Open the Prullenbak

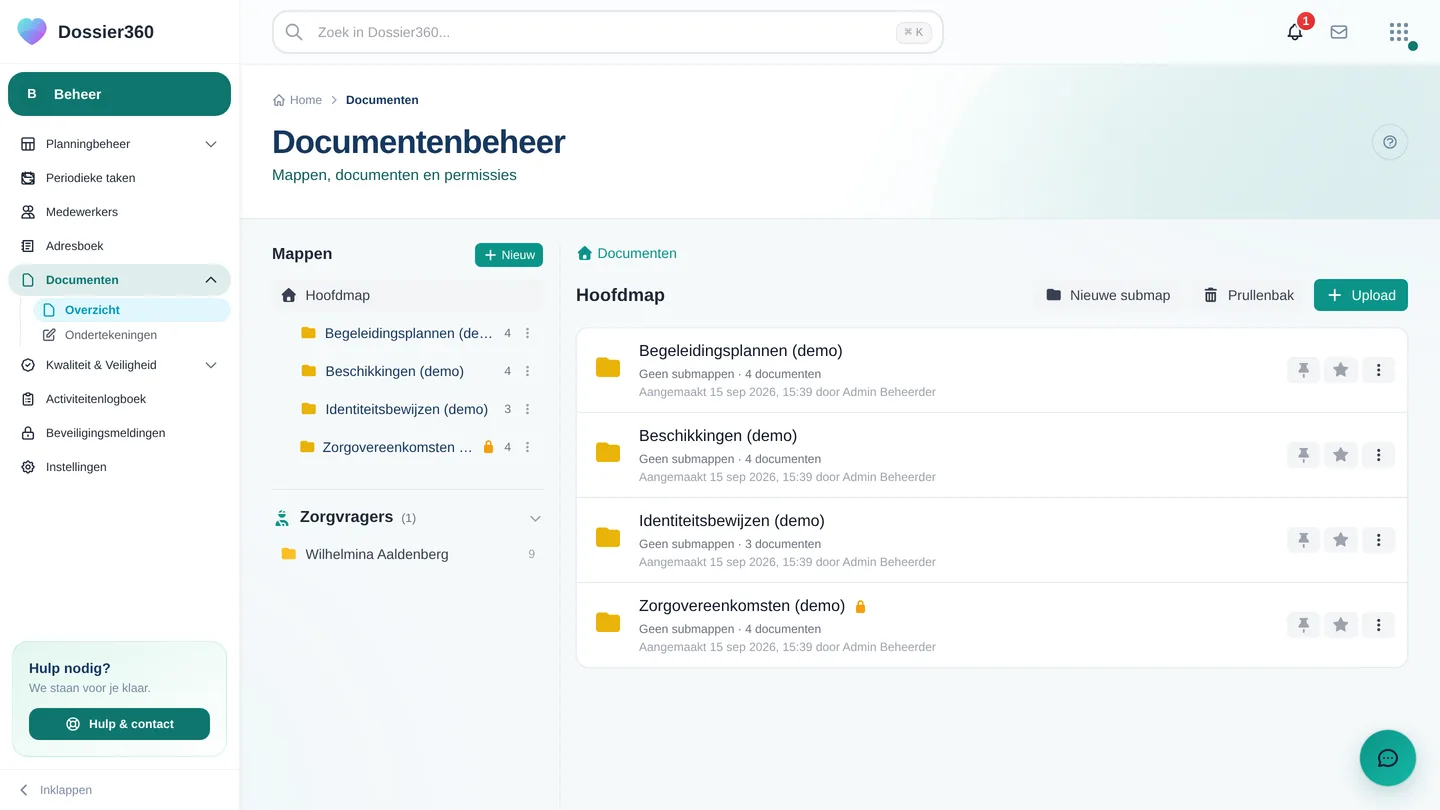pyautogui.click(x=1249, y=295)
